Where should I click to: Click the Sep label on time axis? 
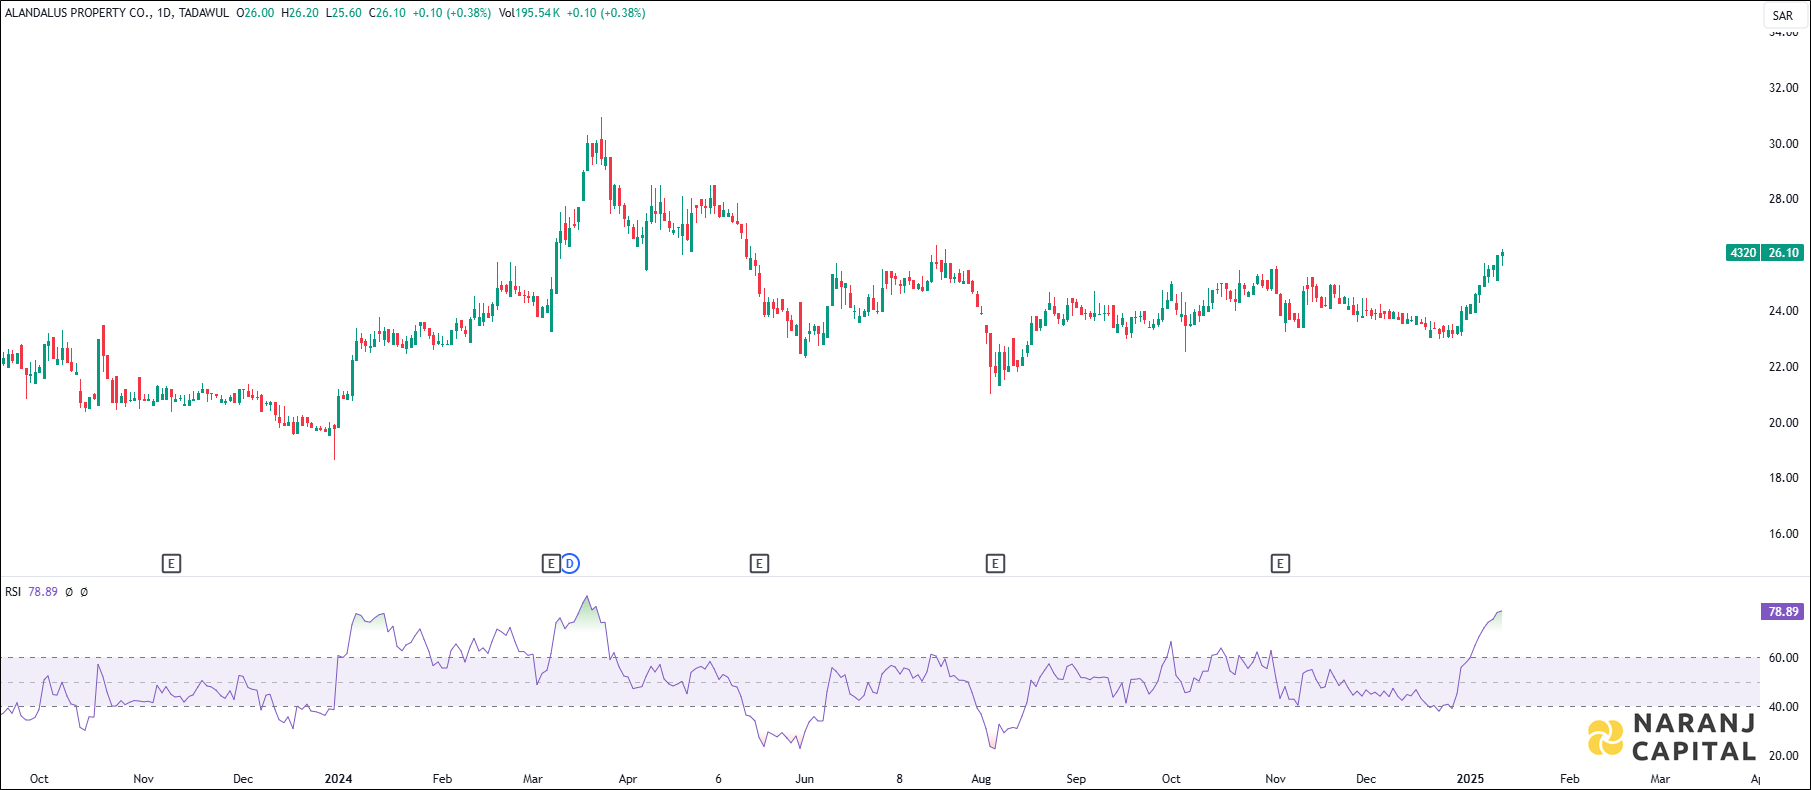pos(1076,779)
